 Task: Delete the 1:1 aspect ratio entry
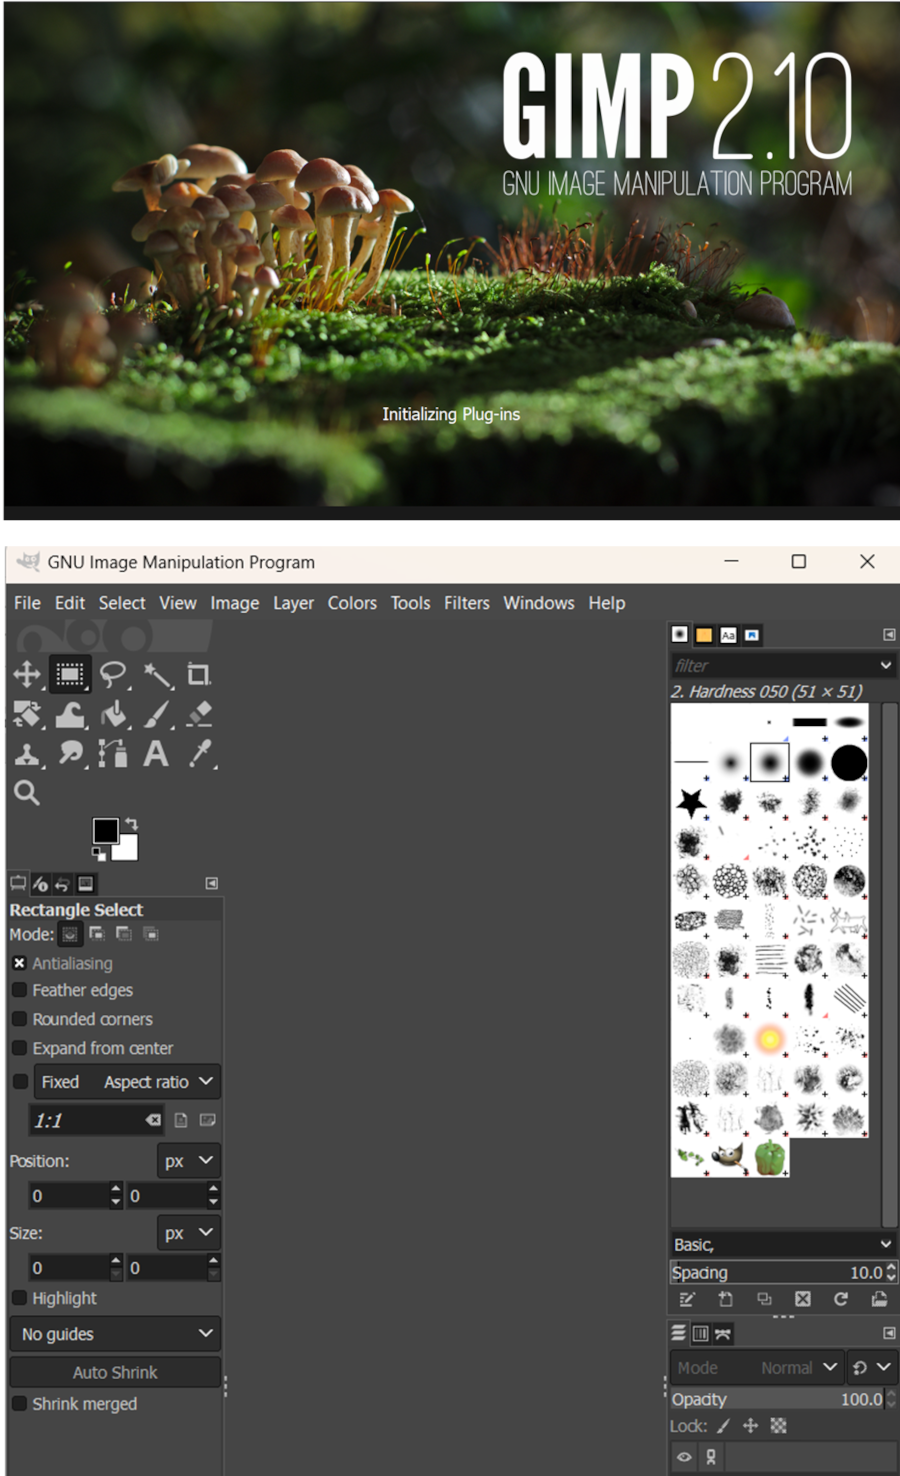pyautogui.click(x=153, y=1120)
